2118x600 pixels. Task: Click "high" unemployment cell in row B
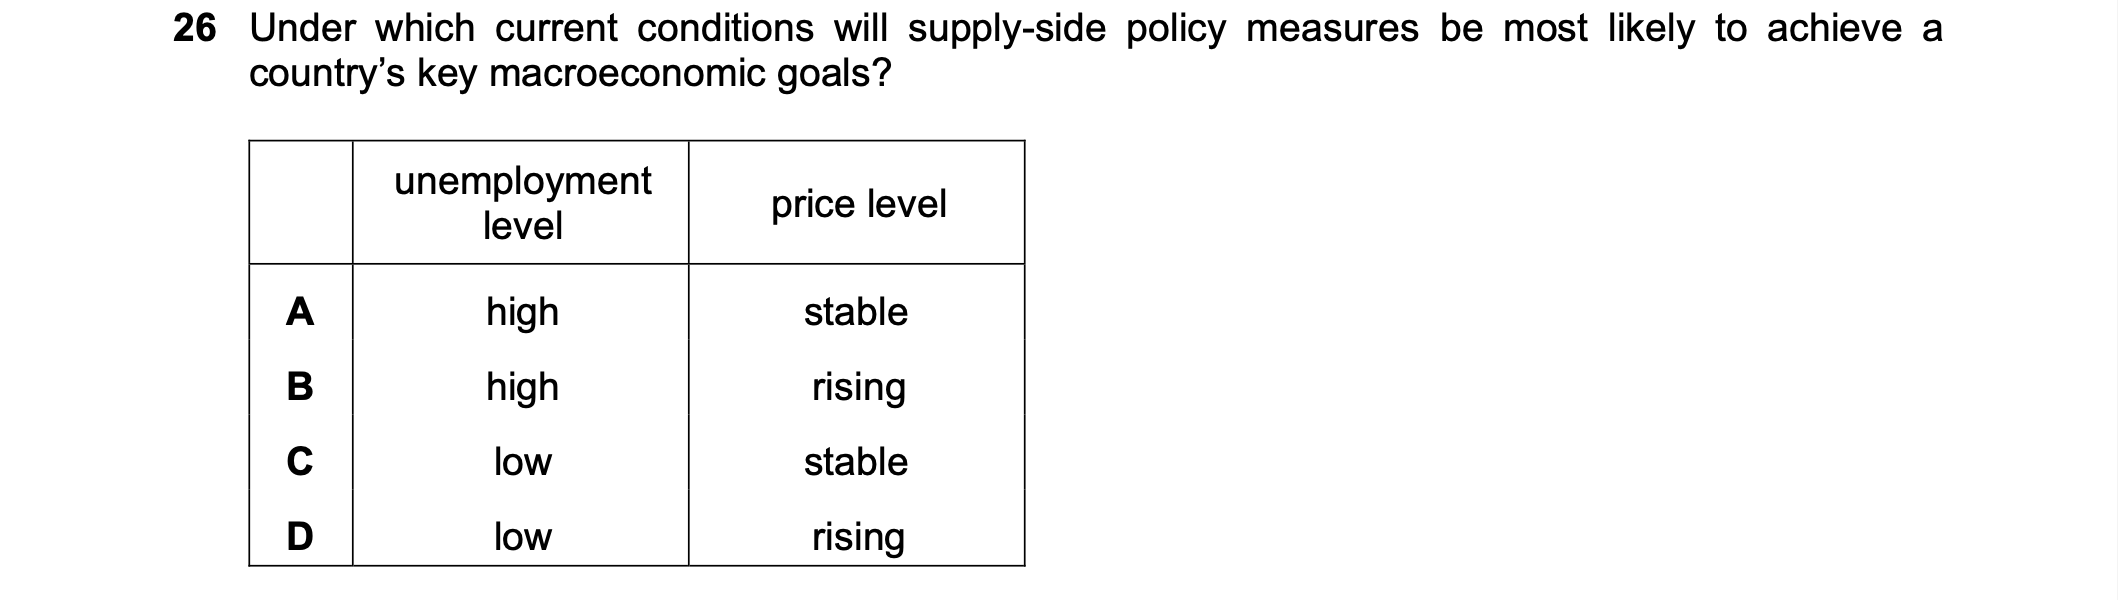pyautogui.click(x=522, y=387)
